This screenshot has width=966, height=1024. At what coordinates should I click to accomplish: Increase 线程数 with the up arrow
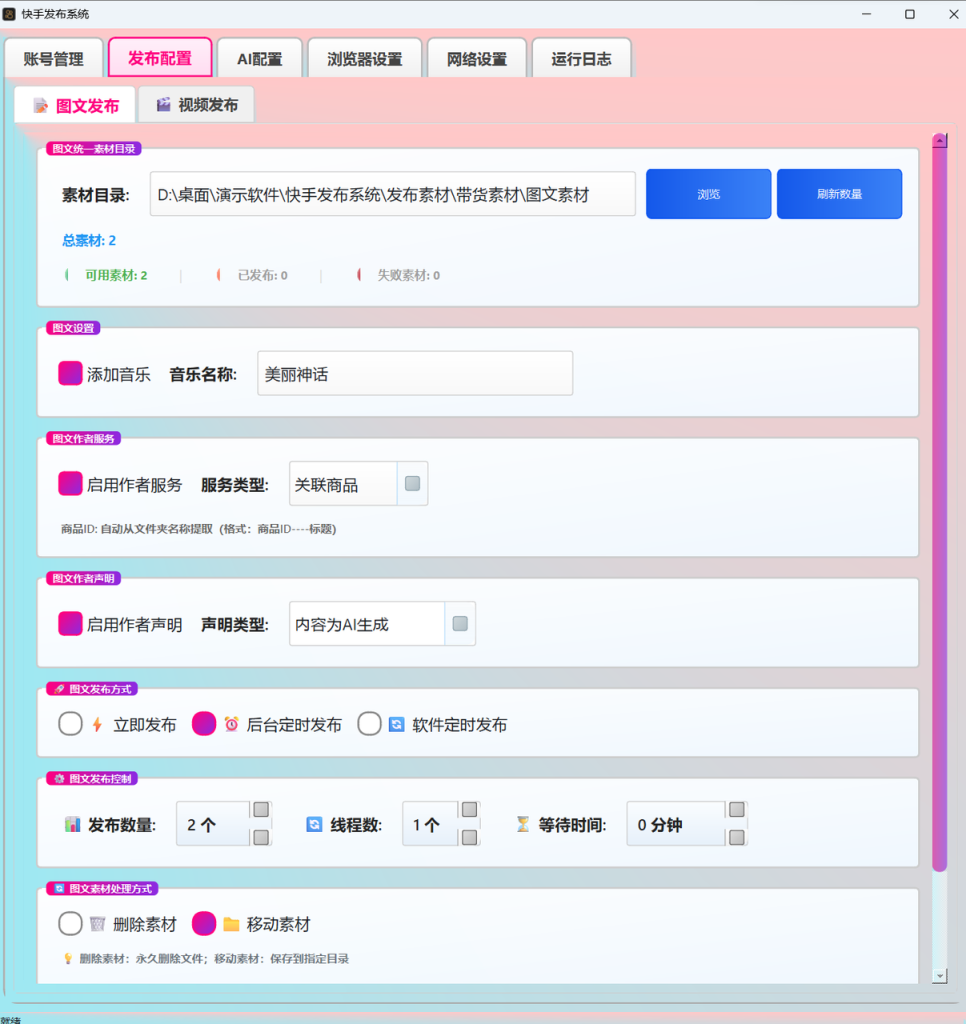[469, 810]
